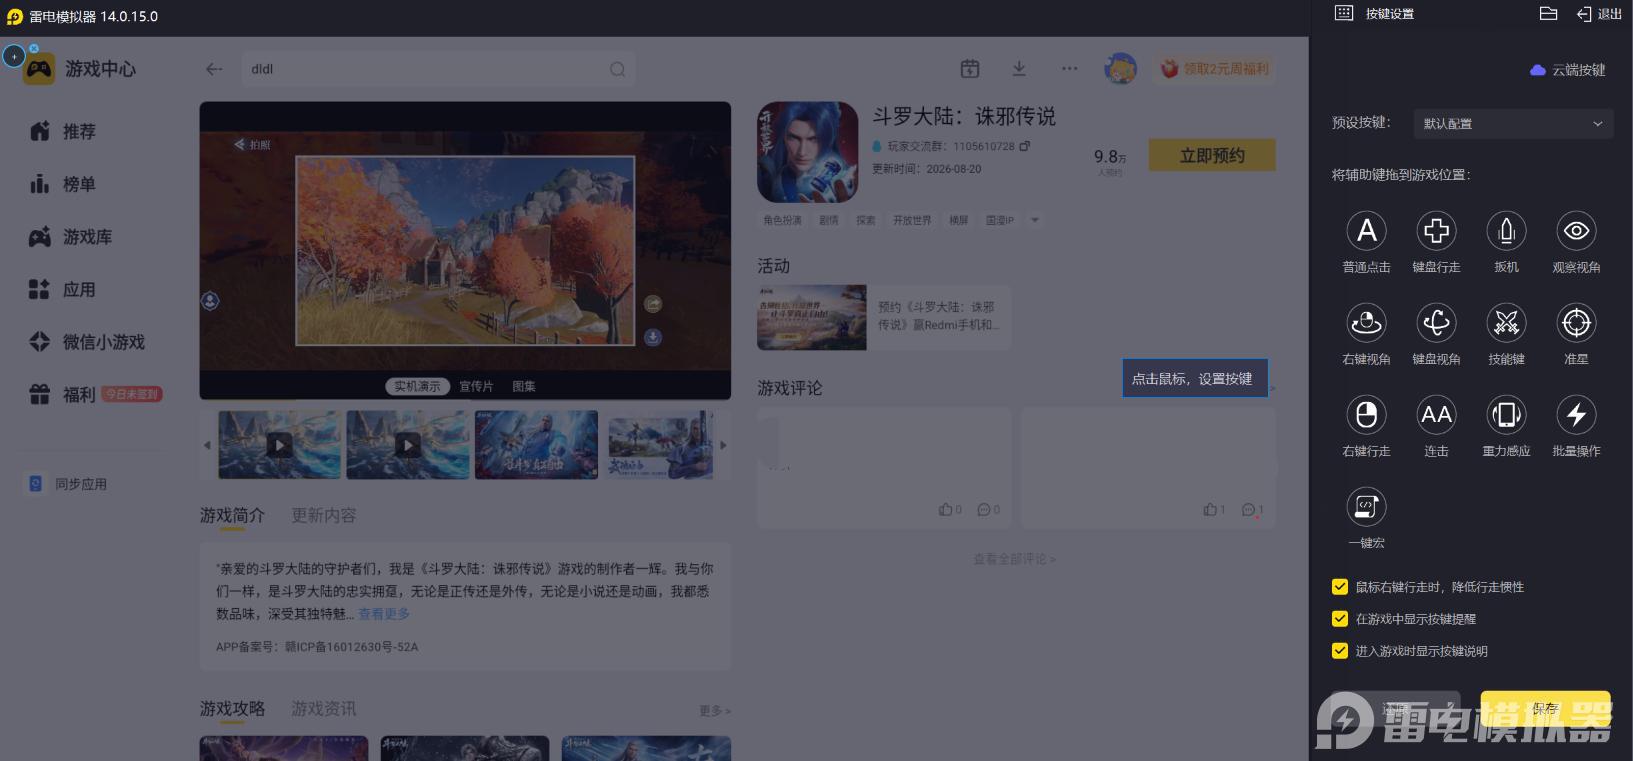Switch to the 更新内容 tab
This screenshot has width=1633, height=761.
[324, 515]
